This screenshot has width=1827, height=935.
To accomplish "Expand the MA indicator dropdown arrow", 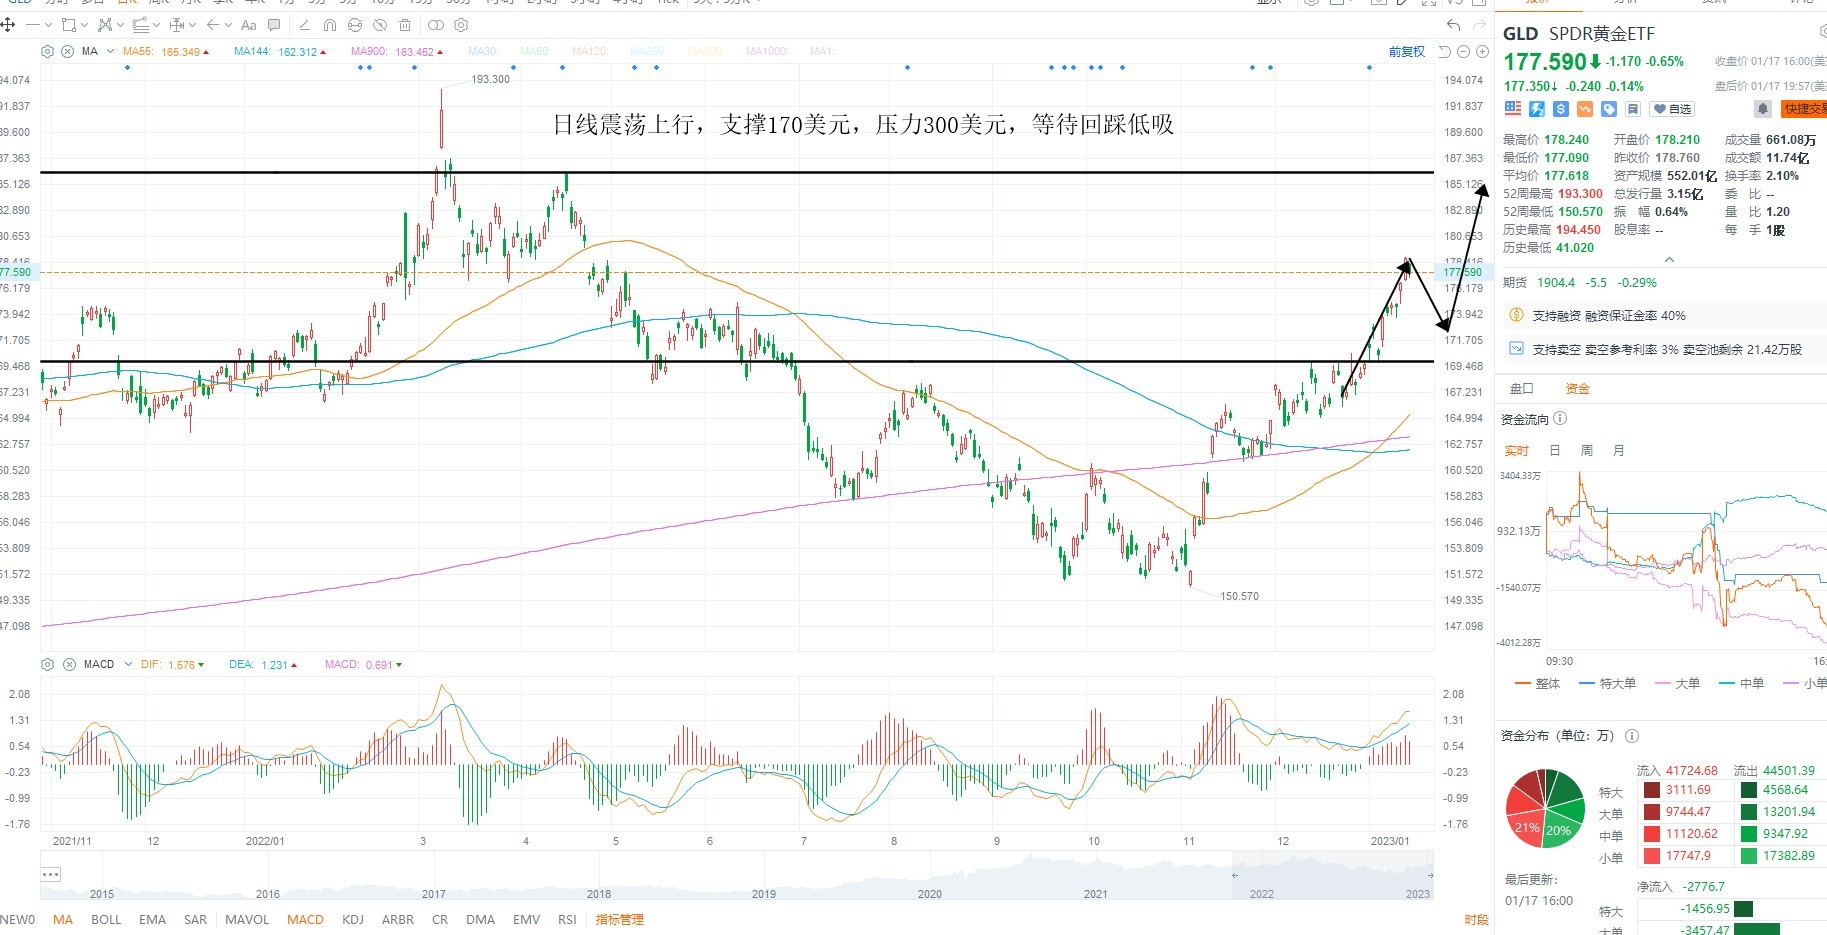I will click(110, 51).
